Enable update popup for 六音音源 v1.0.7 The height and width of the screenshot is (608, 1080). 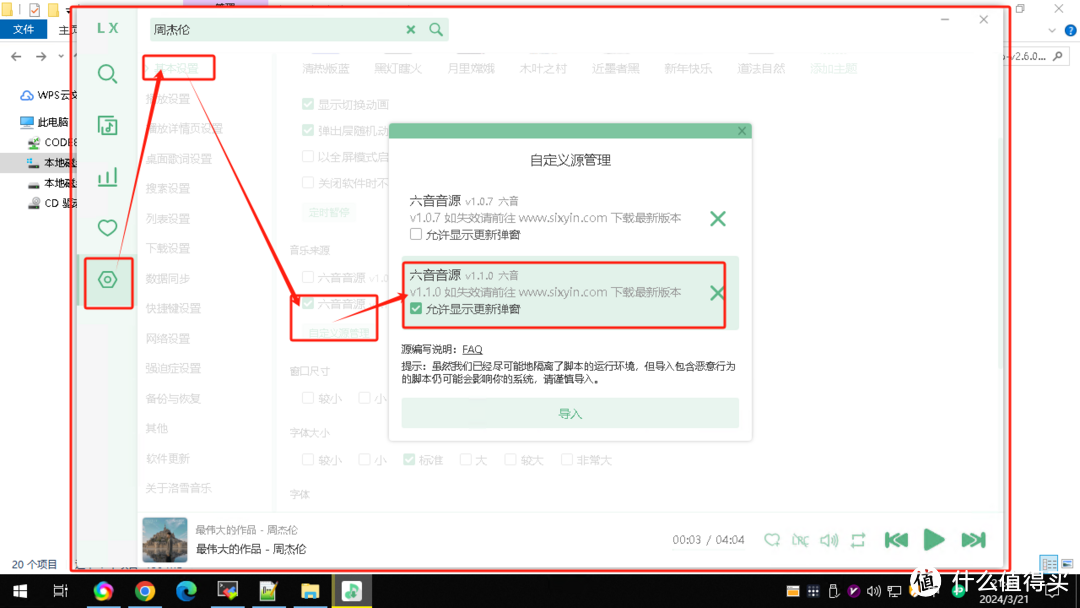tap(415, 234)
